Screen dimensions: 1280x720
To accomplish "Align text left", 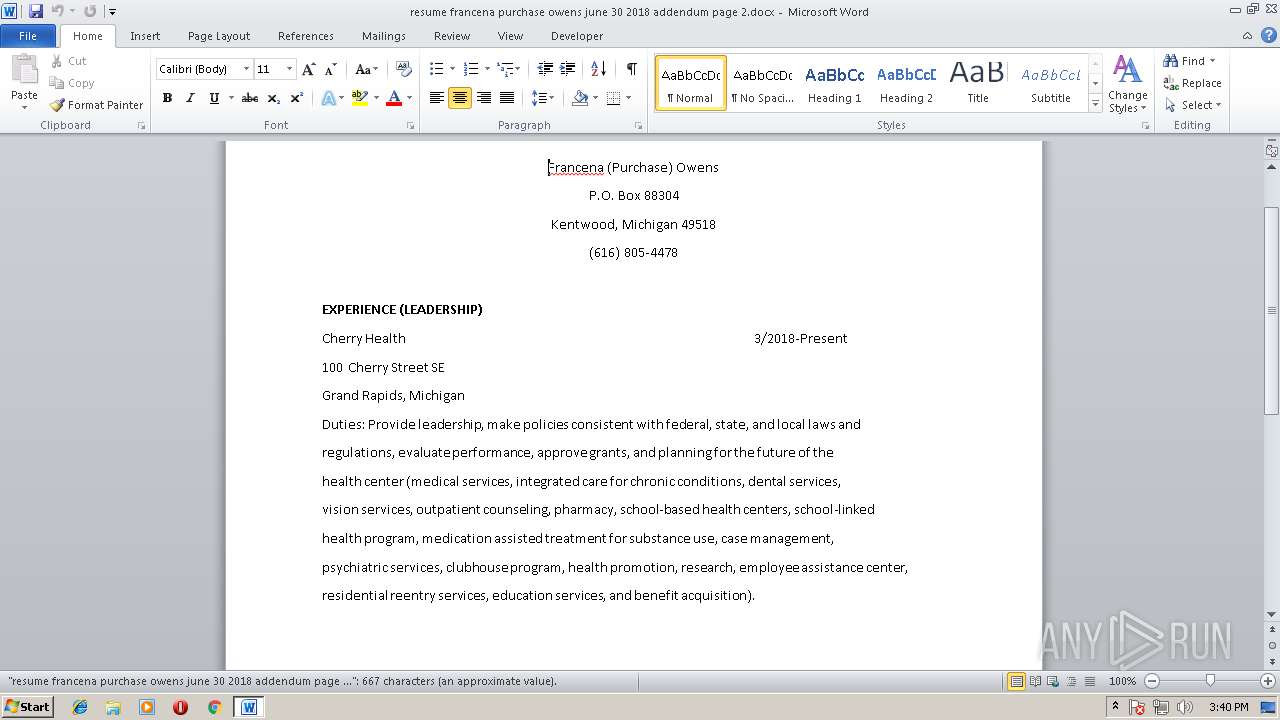I will coord(437,98).
